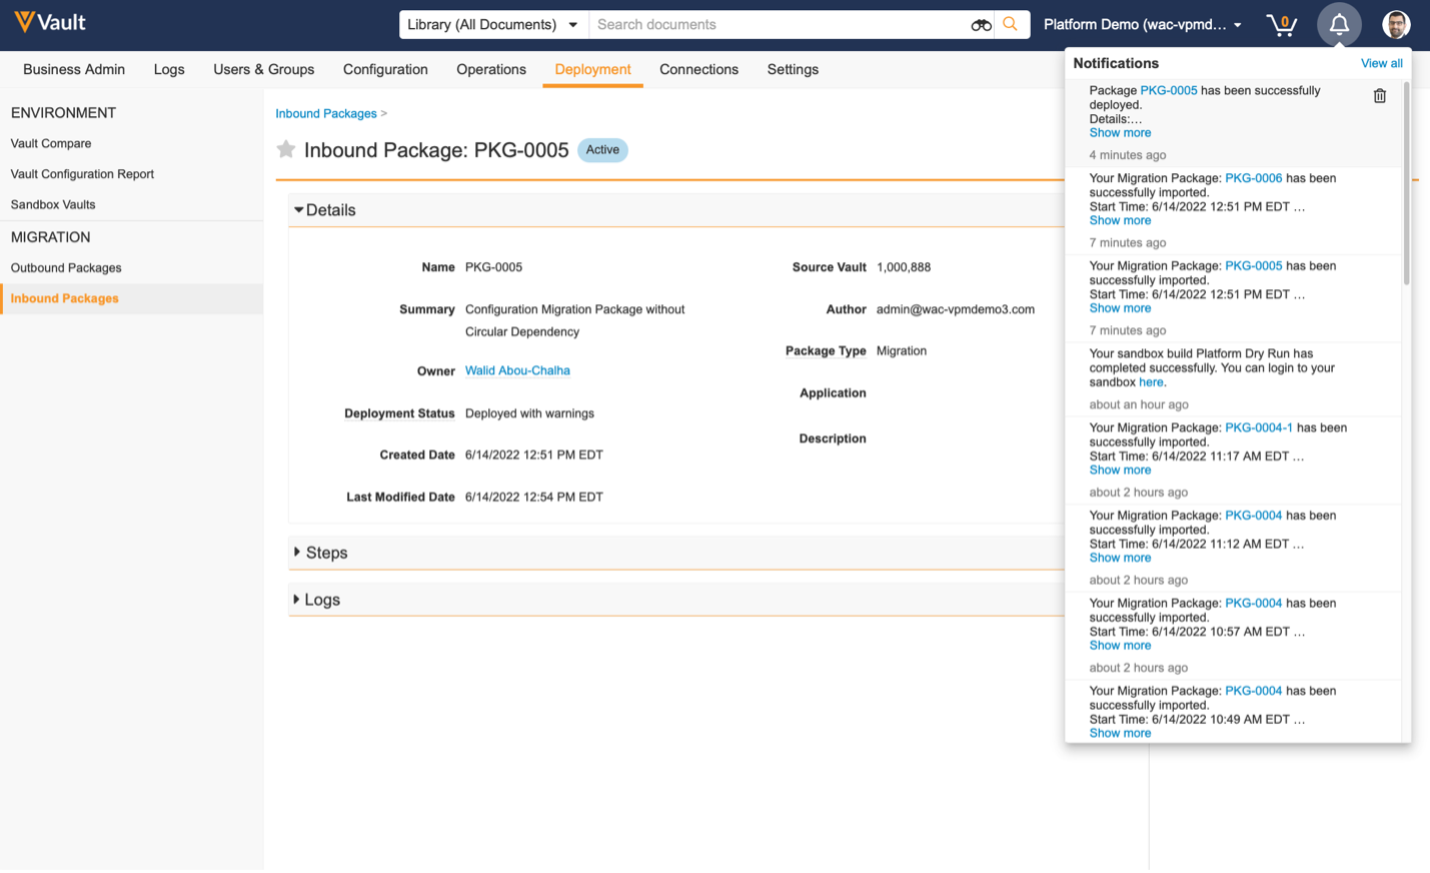The width and height of the screenshot is (1430, 873).
Task: Toggle the favorite star for PKG-0005
Action: 286,150
